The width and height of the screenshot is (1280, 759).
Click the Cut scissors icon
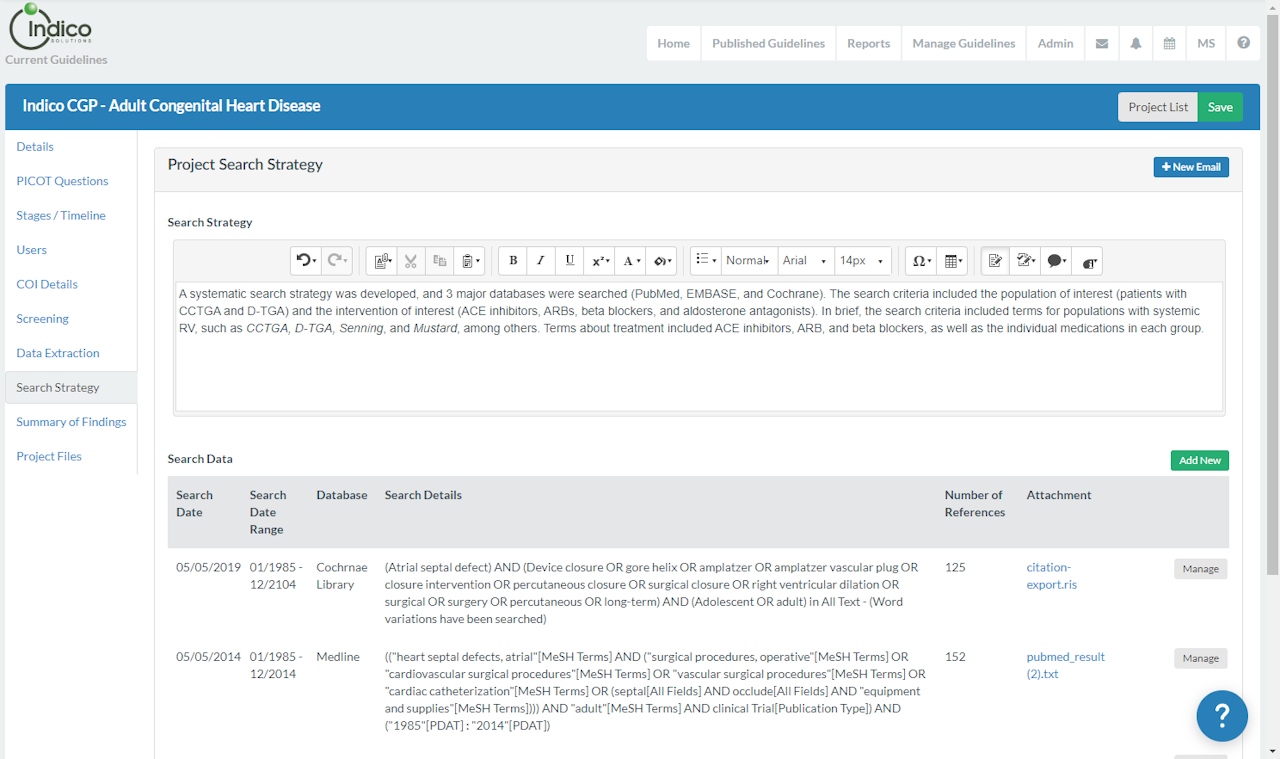click(x=411, y=261)
